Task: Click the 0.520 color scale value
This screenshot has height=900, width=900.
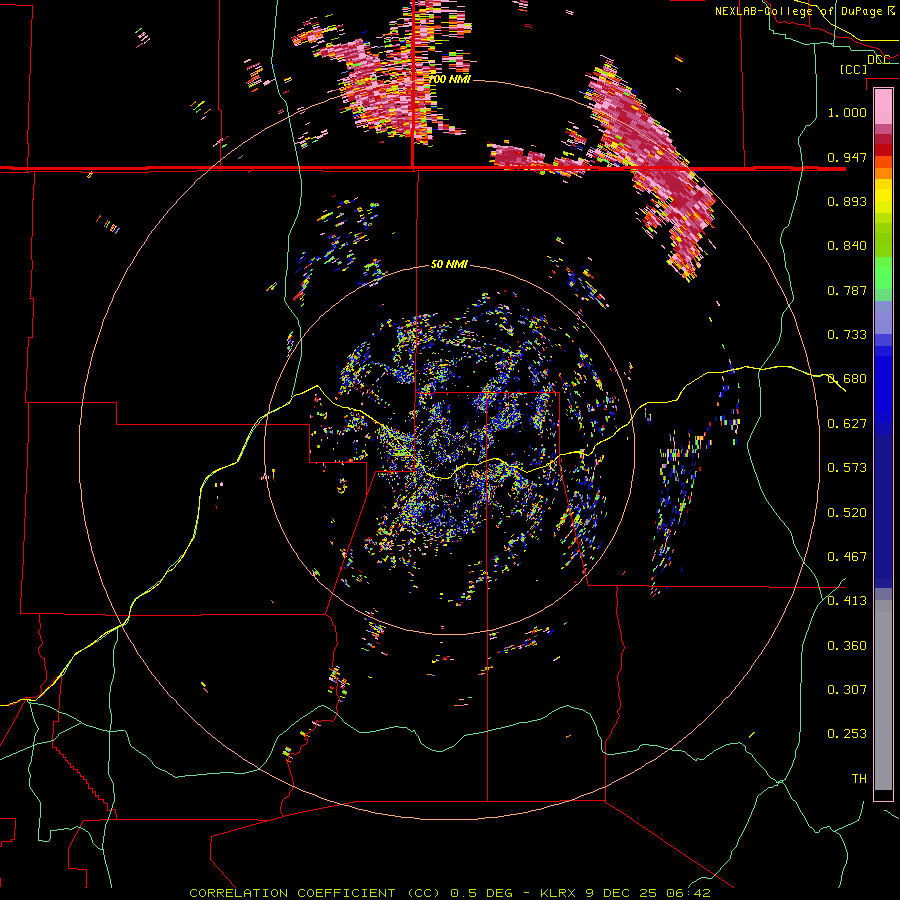Action: coord(847,513)
